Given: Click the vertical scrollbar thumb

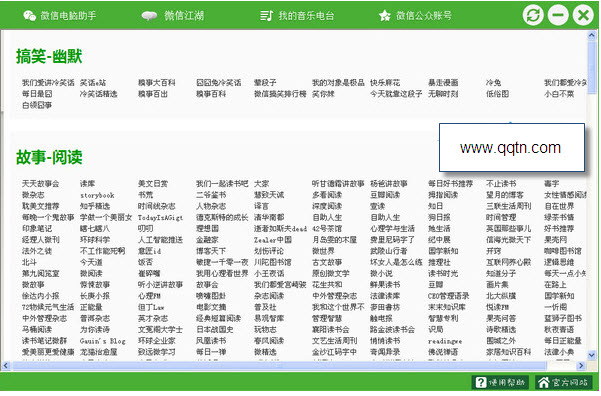Looking at the screenshot, I should pos(591,67).
